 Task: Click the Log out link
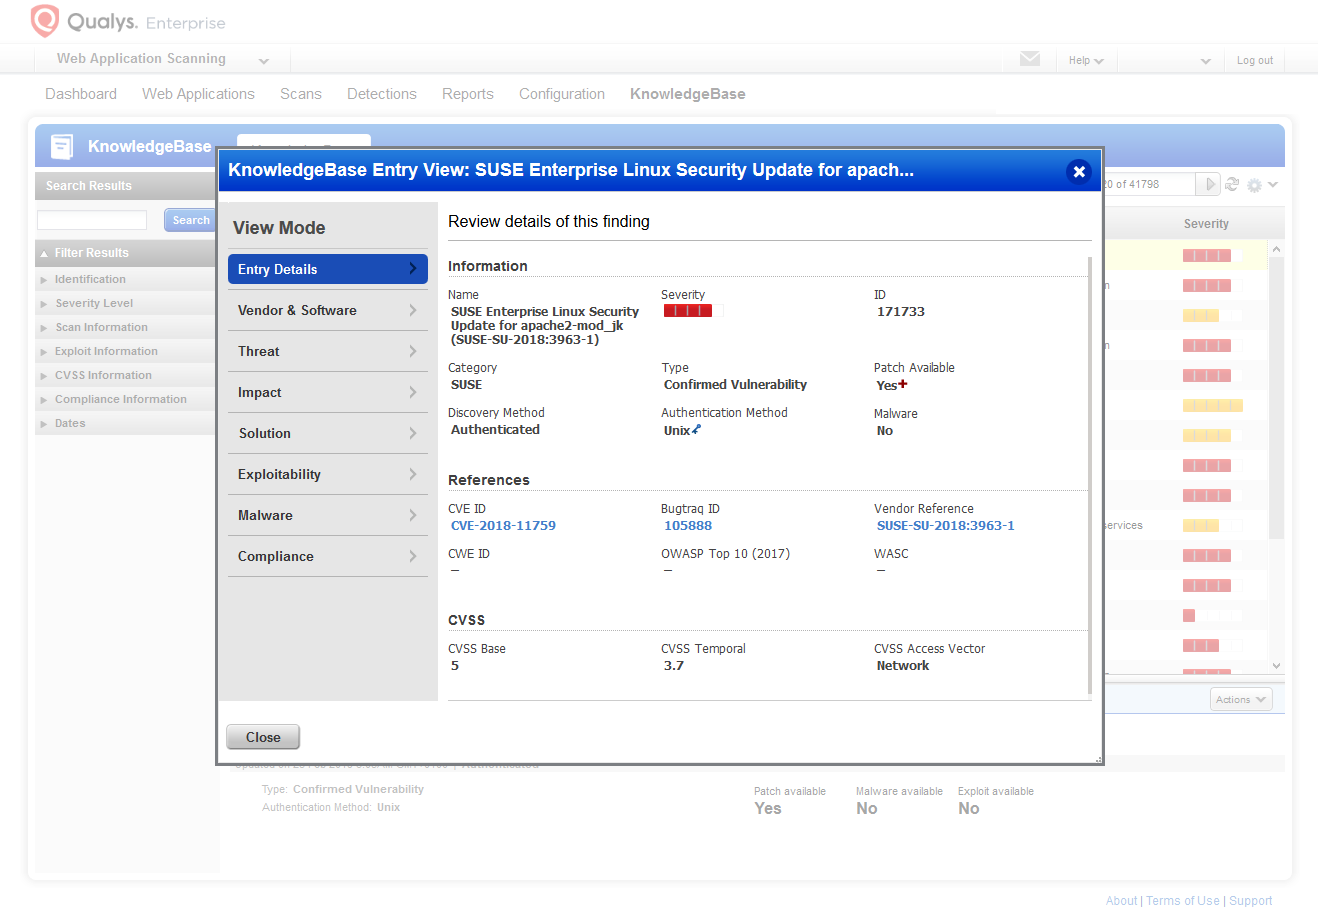pos(1255,60)
